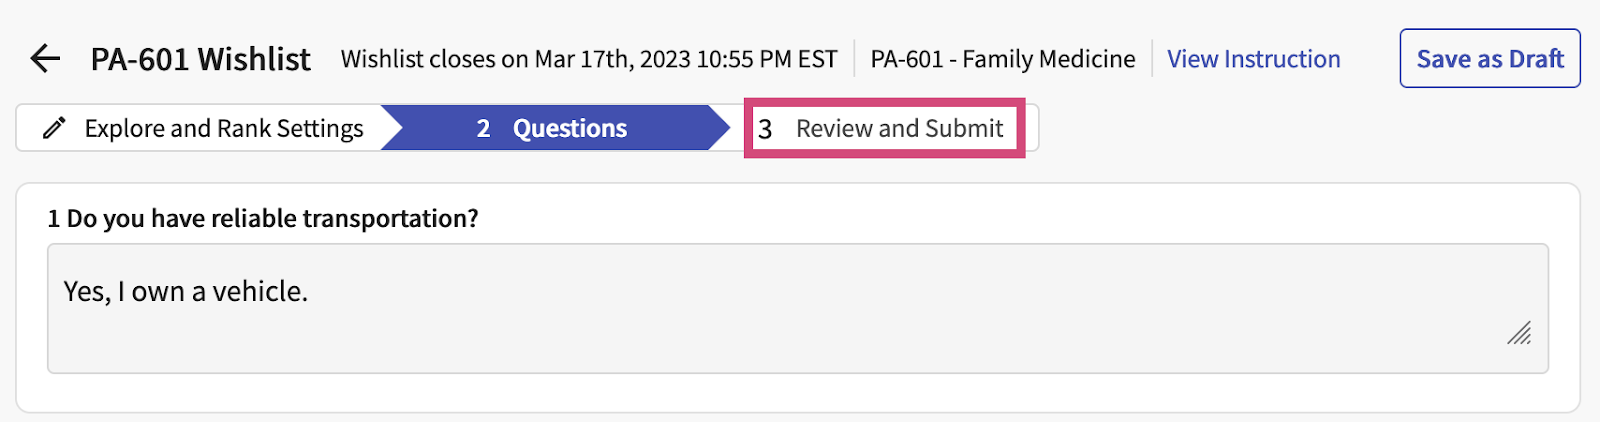Click the question number 1 marker

pyautogui.click(x=54, y=218)
